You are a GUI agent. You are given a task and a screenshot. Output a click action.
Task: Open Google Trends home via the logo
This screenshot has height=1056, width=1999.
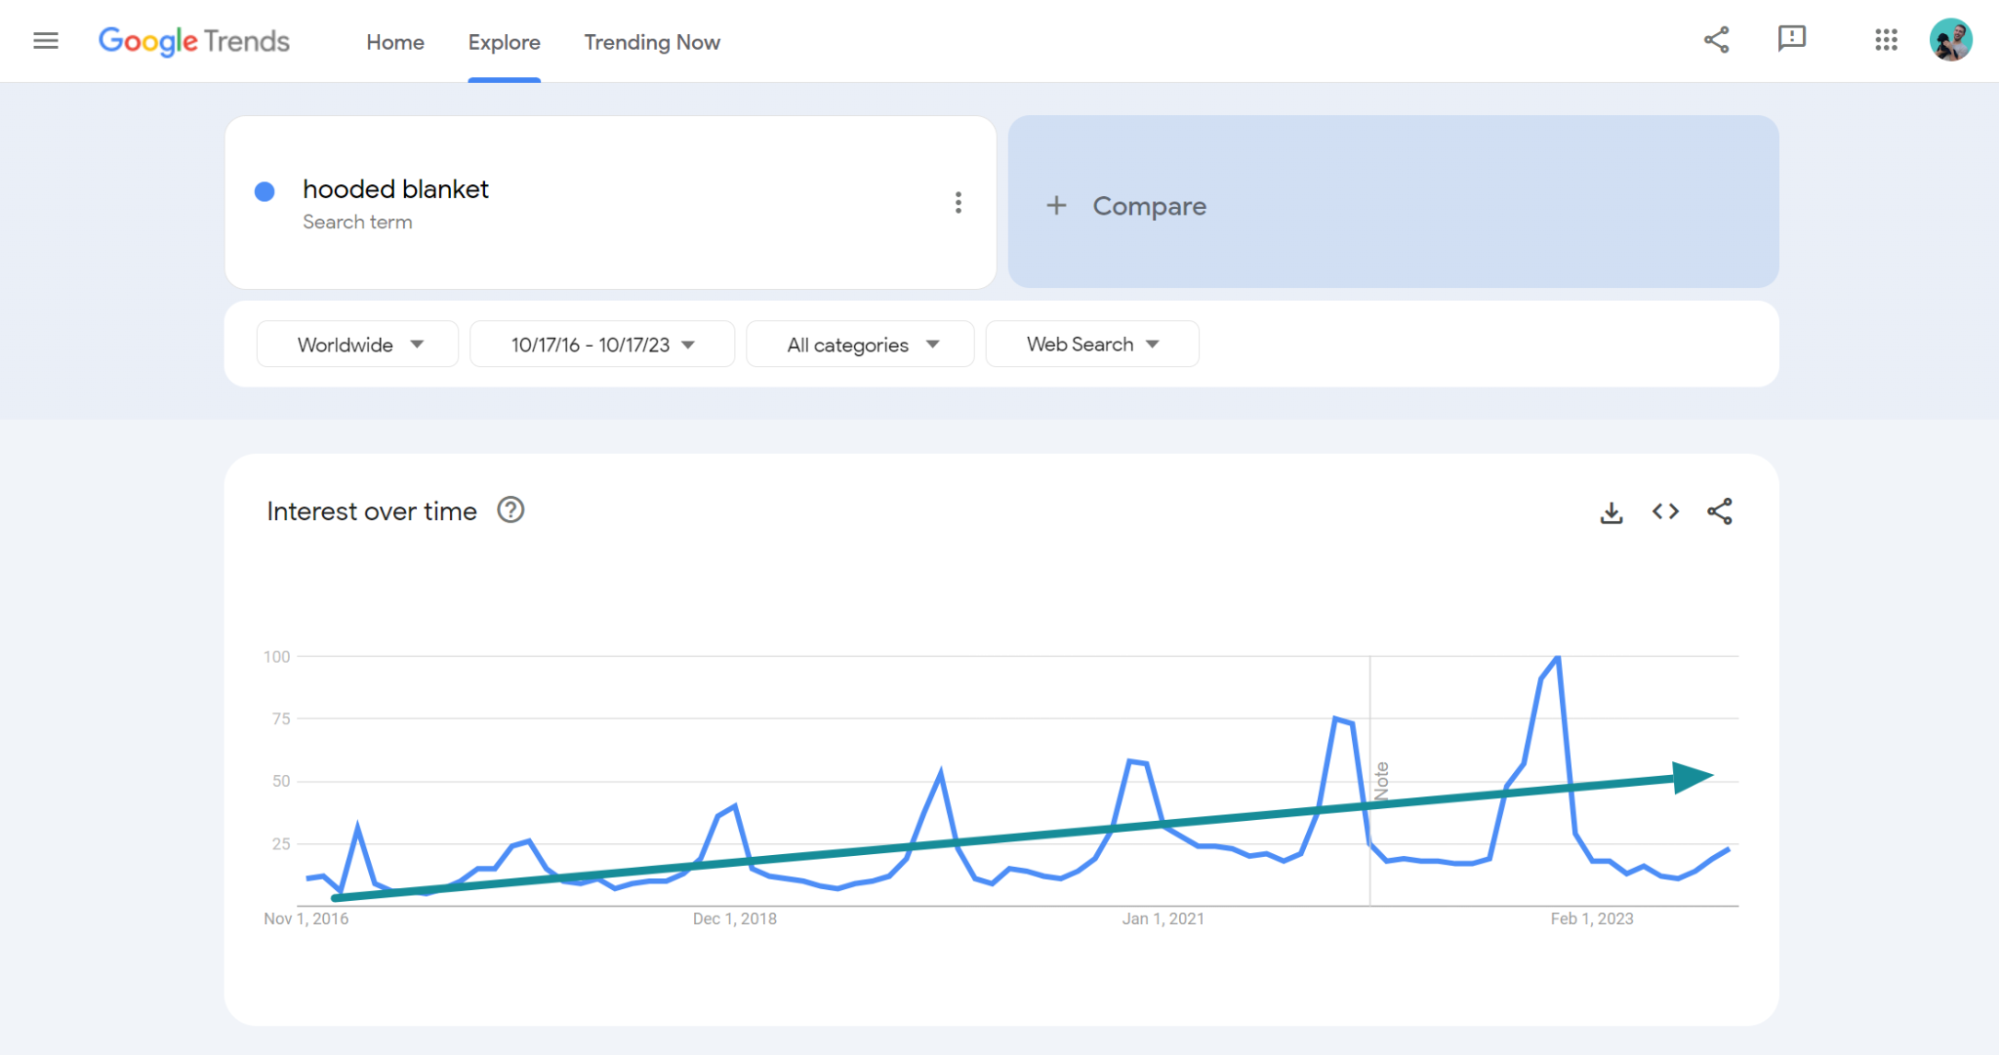tap(193, 41)
